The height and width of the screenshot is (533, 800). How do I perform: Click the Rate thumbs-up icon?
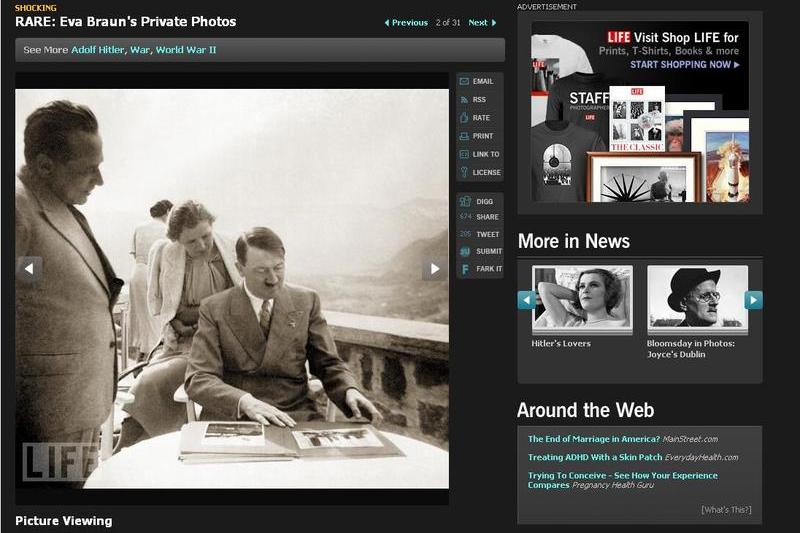pyautogui.click(x=464, y=118)
